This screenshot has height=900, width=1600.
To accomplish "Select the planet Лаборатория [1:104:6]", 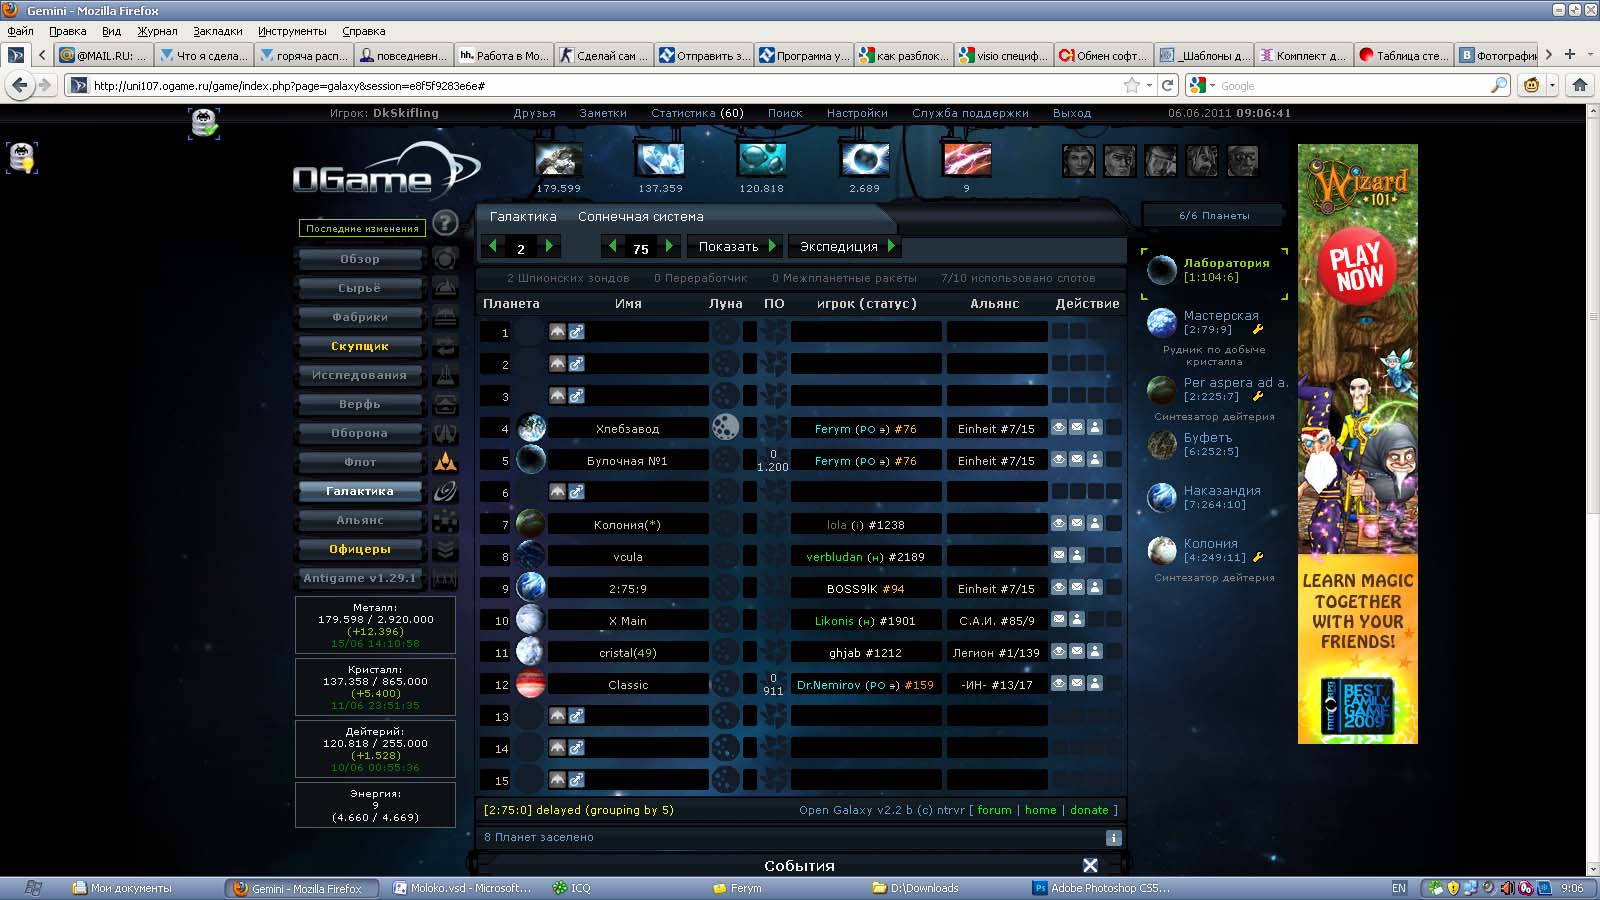I will [x=1214, y=270].
